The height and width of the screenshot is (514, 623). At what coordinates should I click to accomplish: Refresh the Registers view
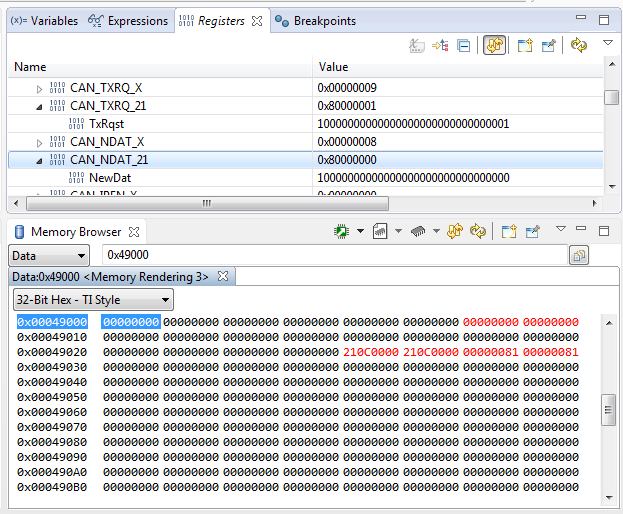click(x=579, y=45)
